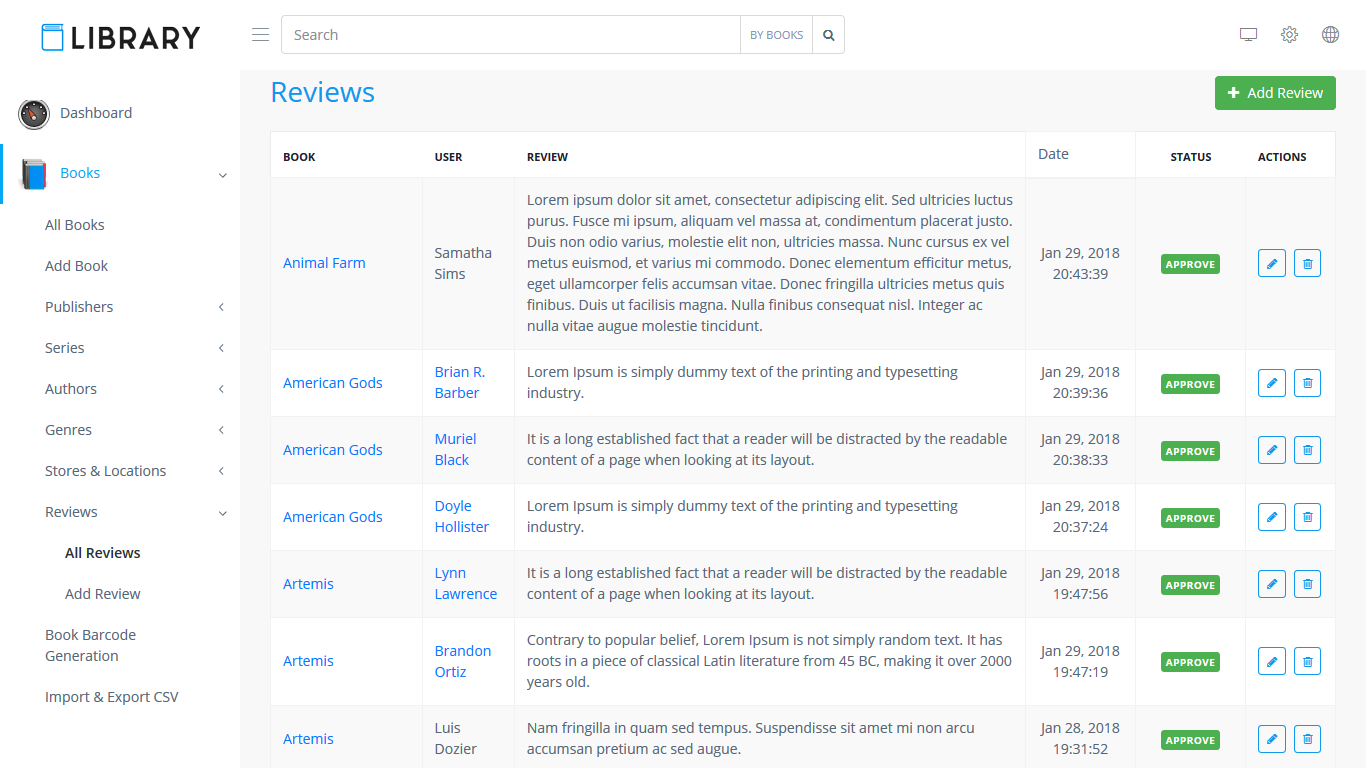Click the green Add Review button
Image resolution: width=1366 pixels, height=768 pixels.
click(x=1275, y=93)
